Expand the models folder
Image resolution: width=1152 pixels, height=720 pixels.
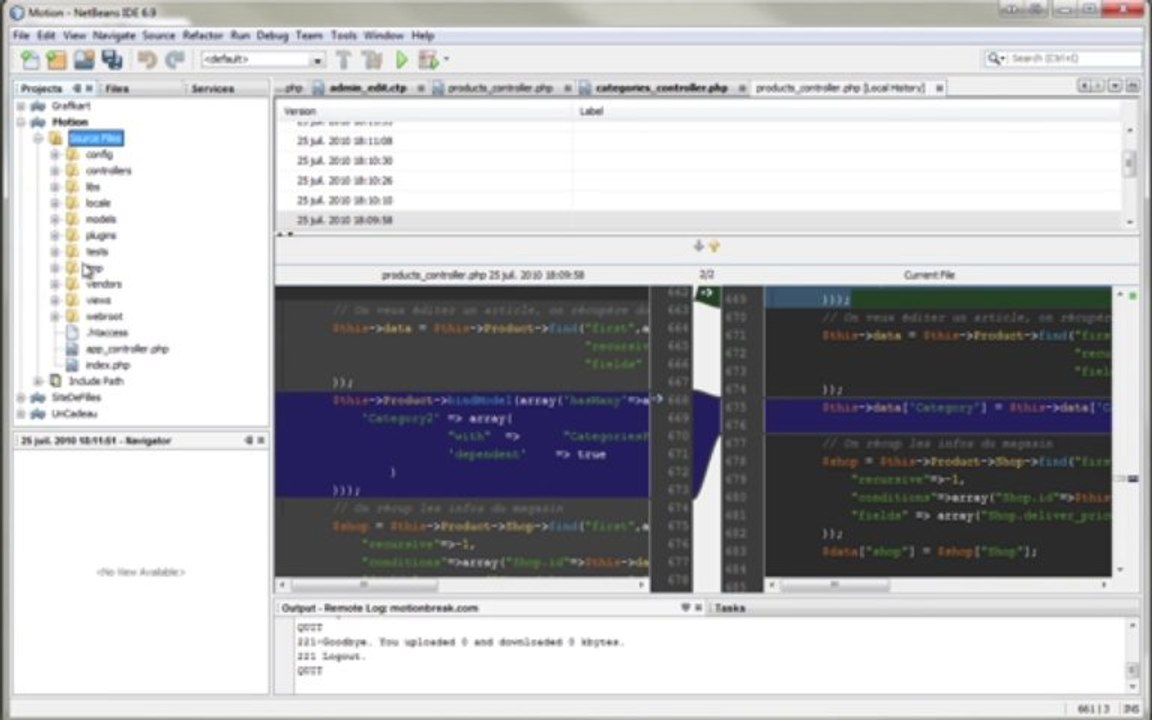[x=54, y=219]
